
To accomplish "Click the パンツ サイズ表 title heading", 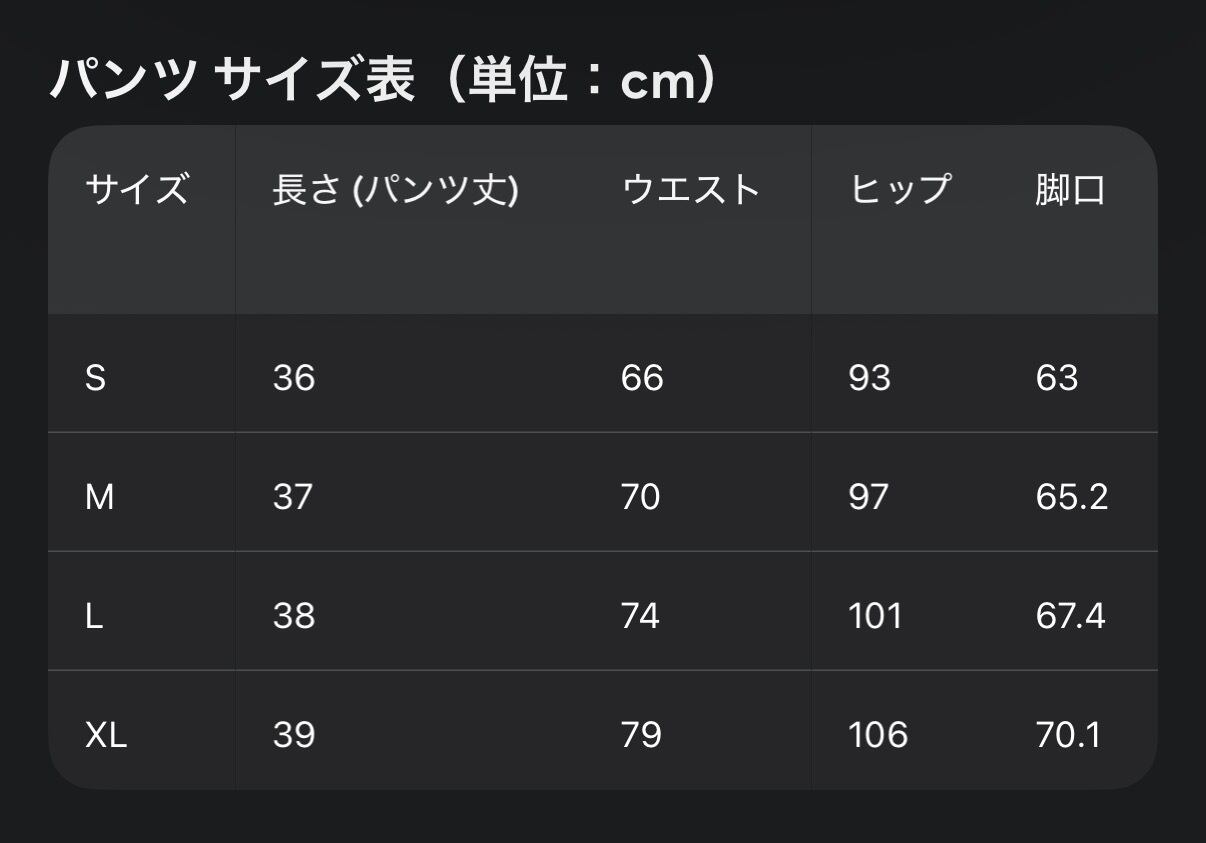I will point(383,82).
